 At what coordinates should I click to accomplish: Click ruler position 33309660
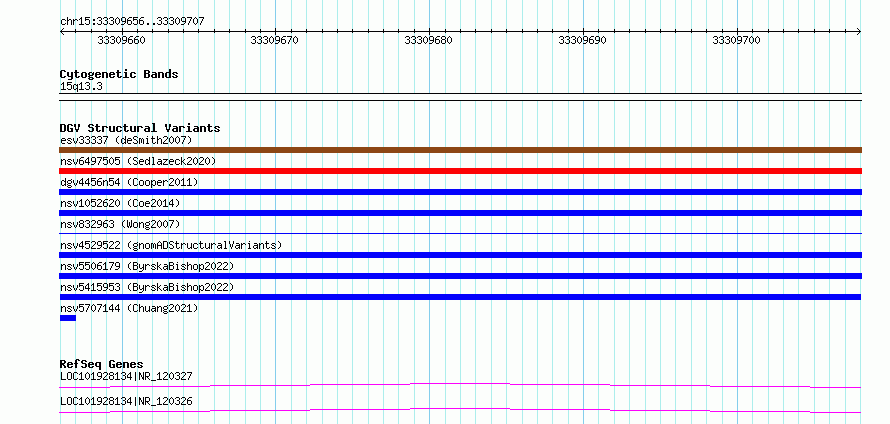tap(121, 40)
